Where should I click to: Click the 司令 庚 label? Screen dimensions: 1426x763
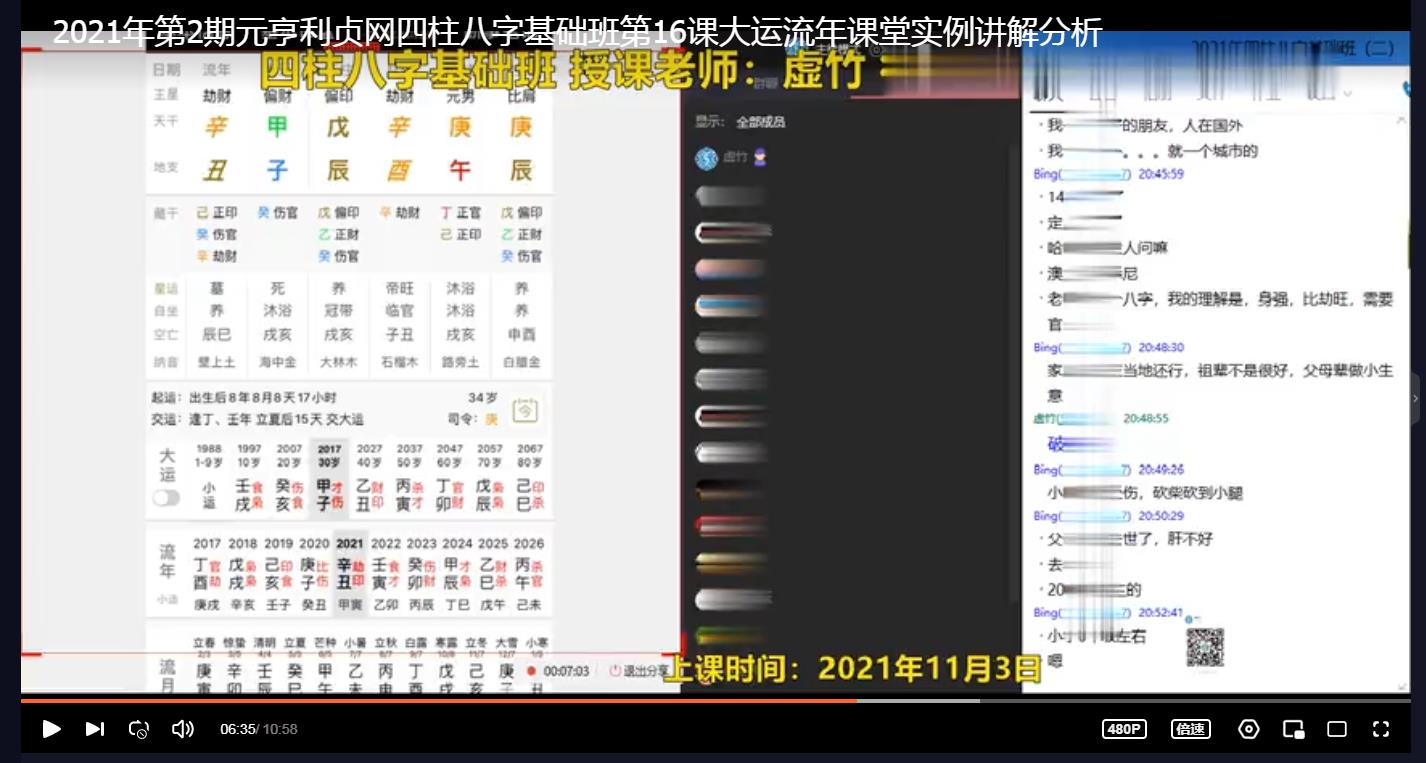(472, 419)
